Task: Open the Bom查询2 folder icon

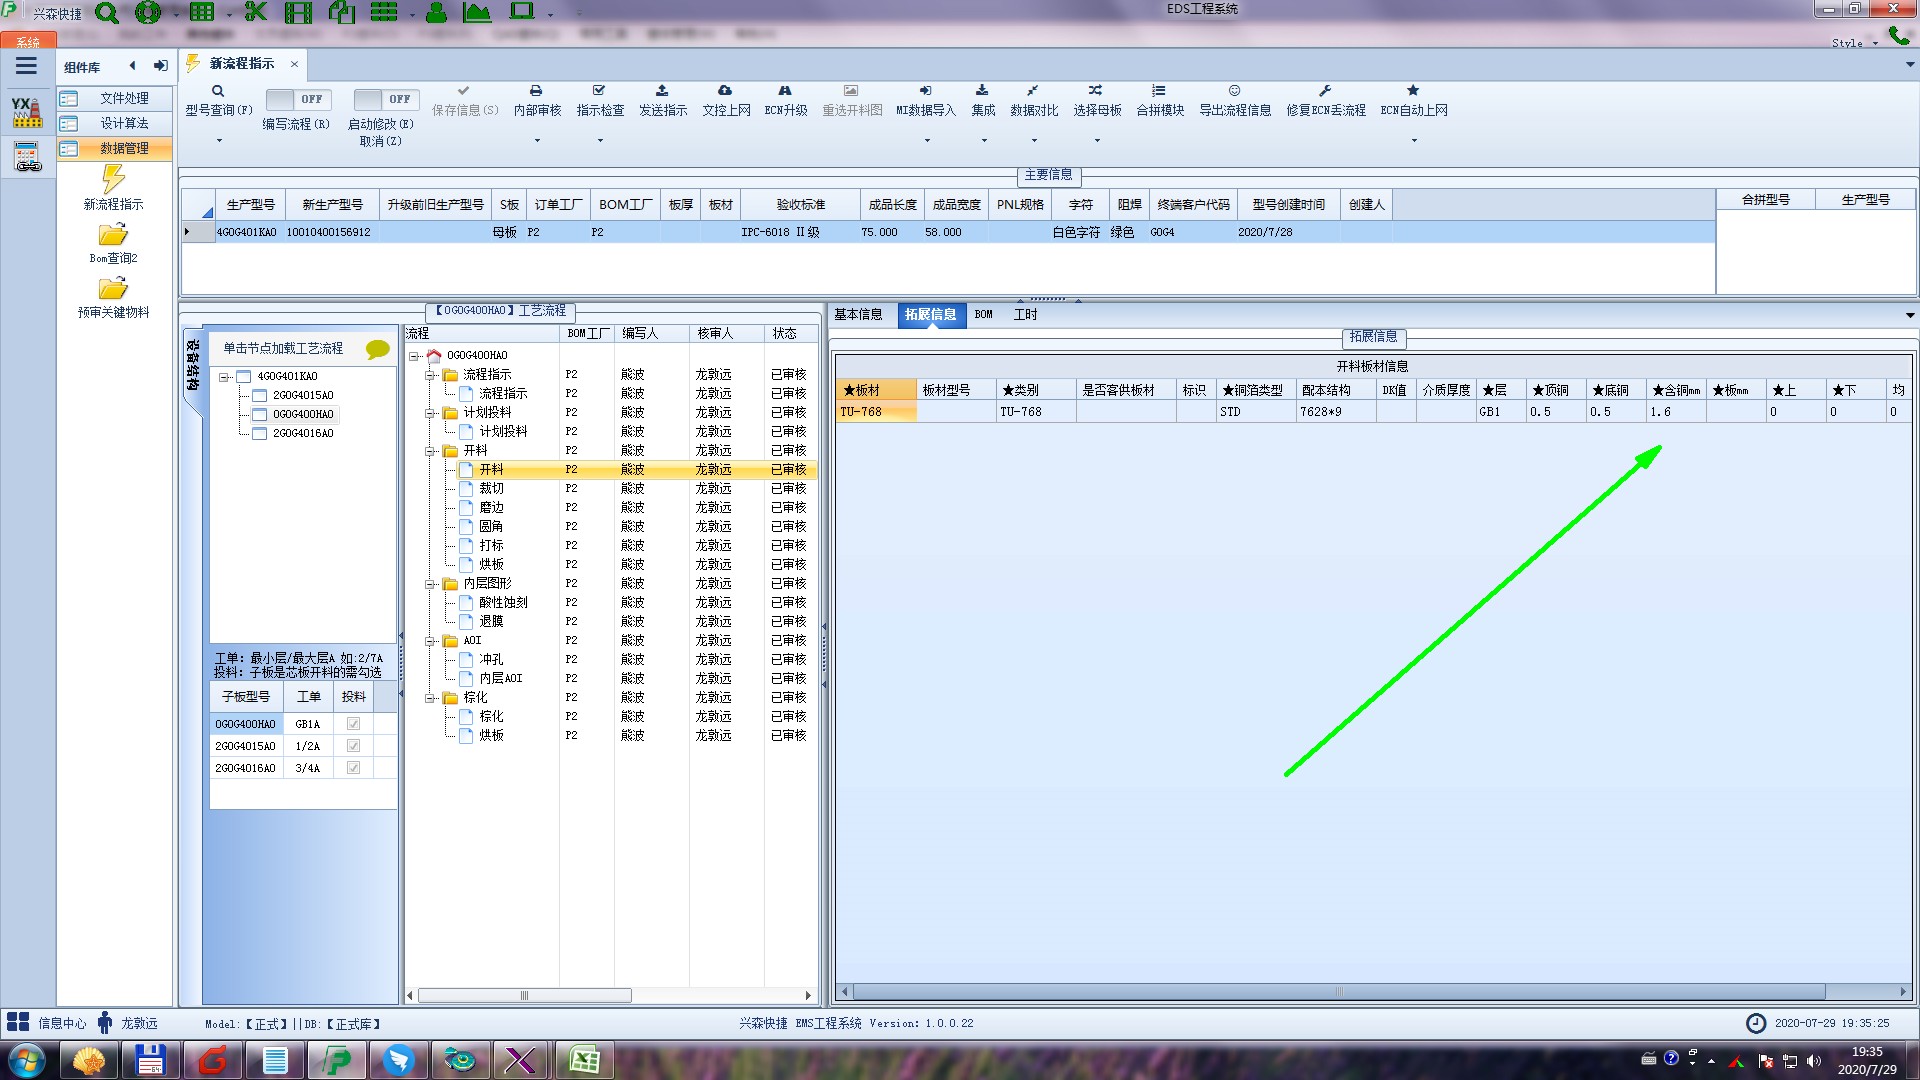Action: pyautogui.click(x=113, y=235)
